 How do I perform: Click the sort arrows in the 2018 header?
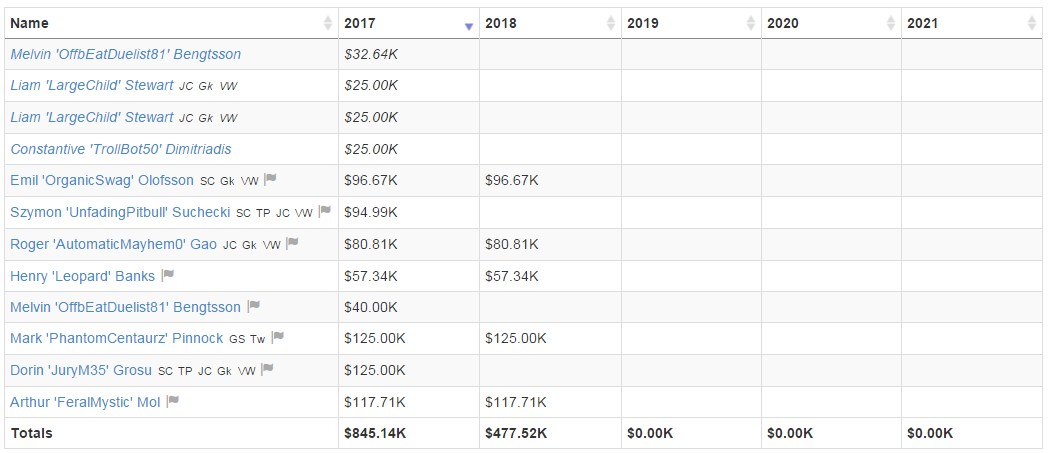coord(610,23)
